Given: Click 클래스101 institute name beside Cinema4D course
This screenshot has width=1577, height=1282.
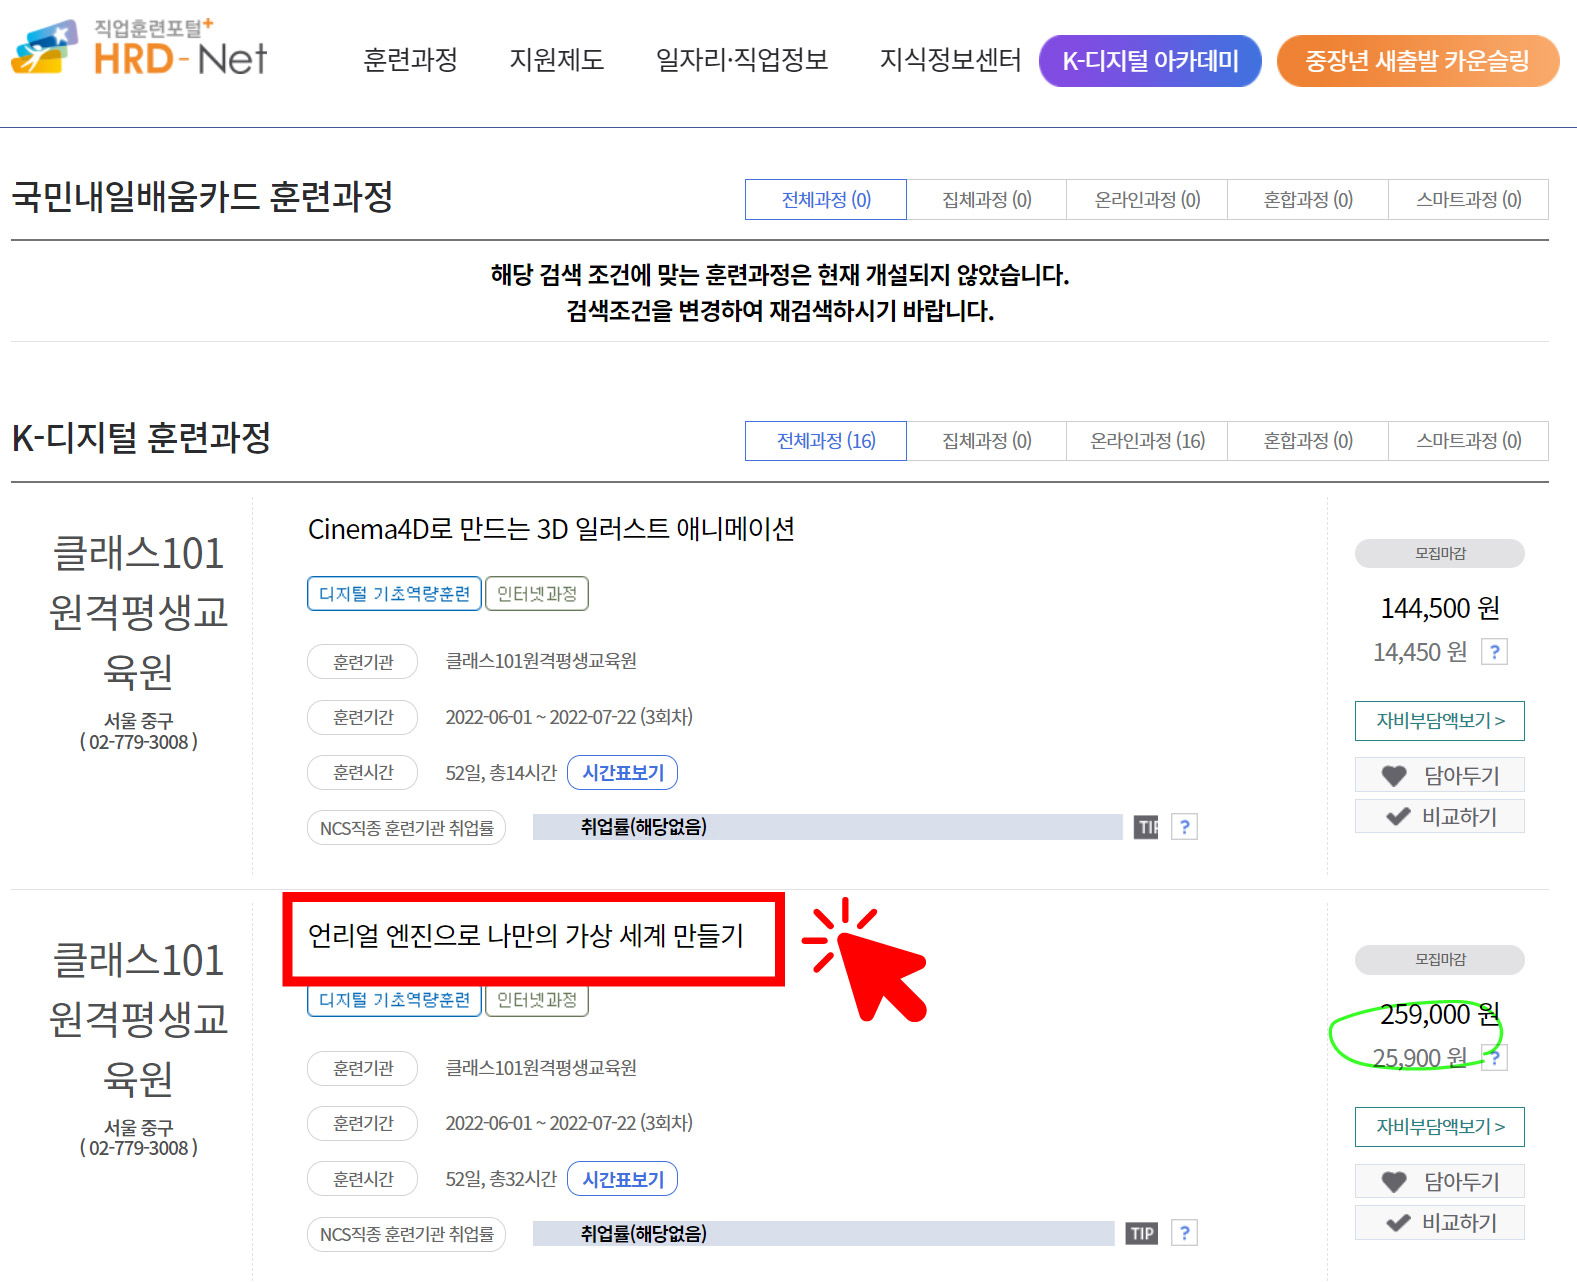Looking at the screenshot, I should [138, 612].
